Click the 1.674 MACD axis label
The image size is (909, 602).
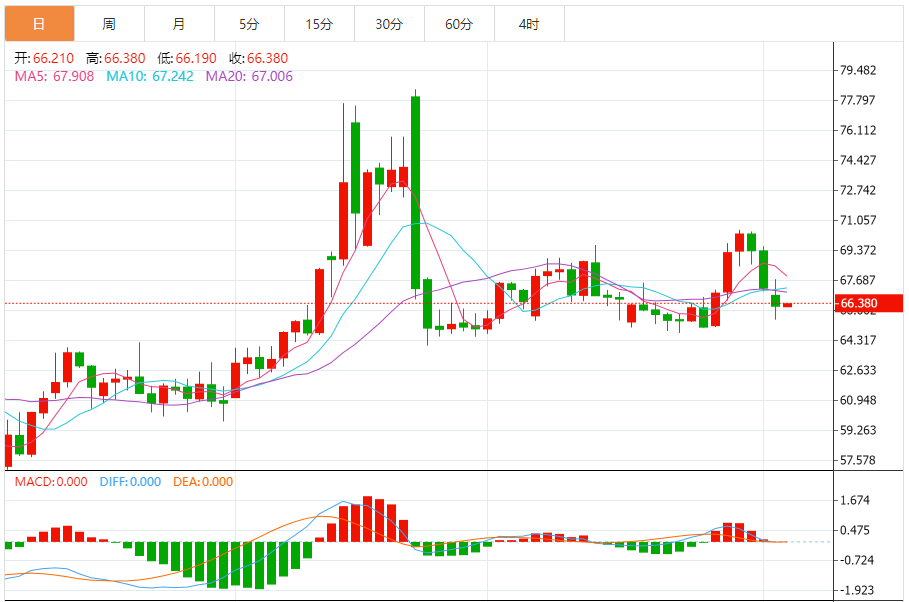click(855, 500)
